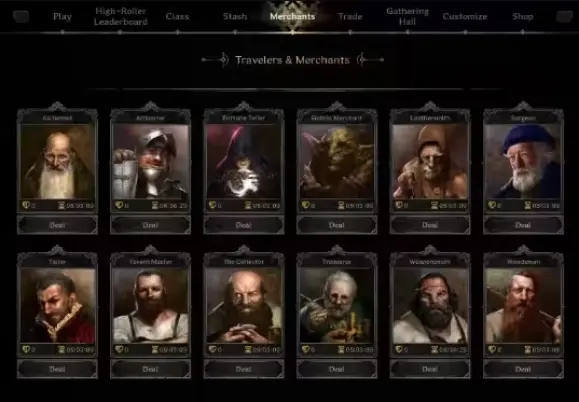Click the Weaponsmith's hourglass timer icon

pos(434,349)
